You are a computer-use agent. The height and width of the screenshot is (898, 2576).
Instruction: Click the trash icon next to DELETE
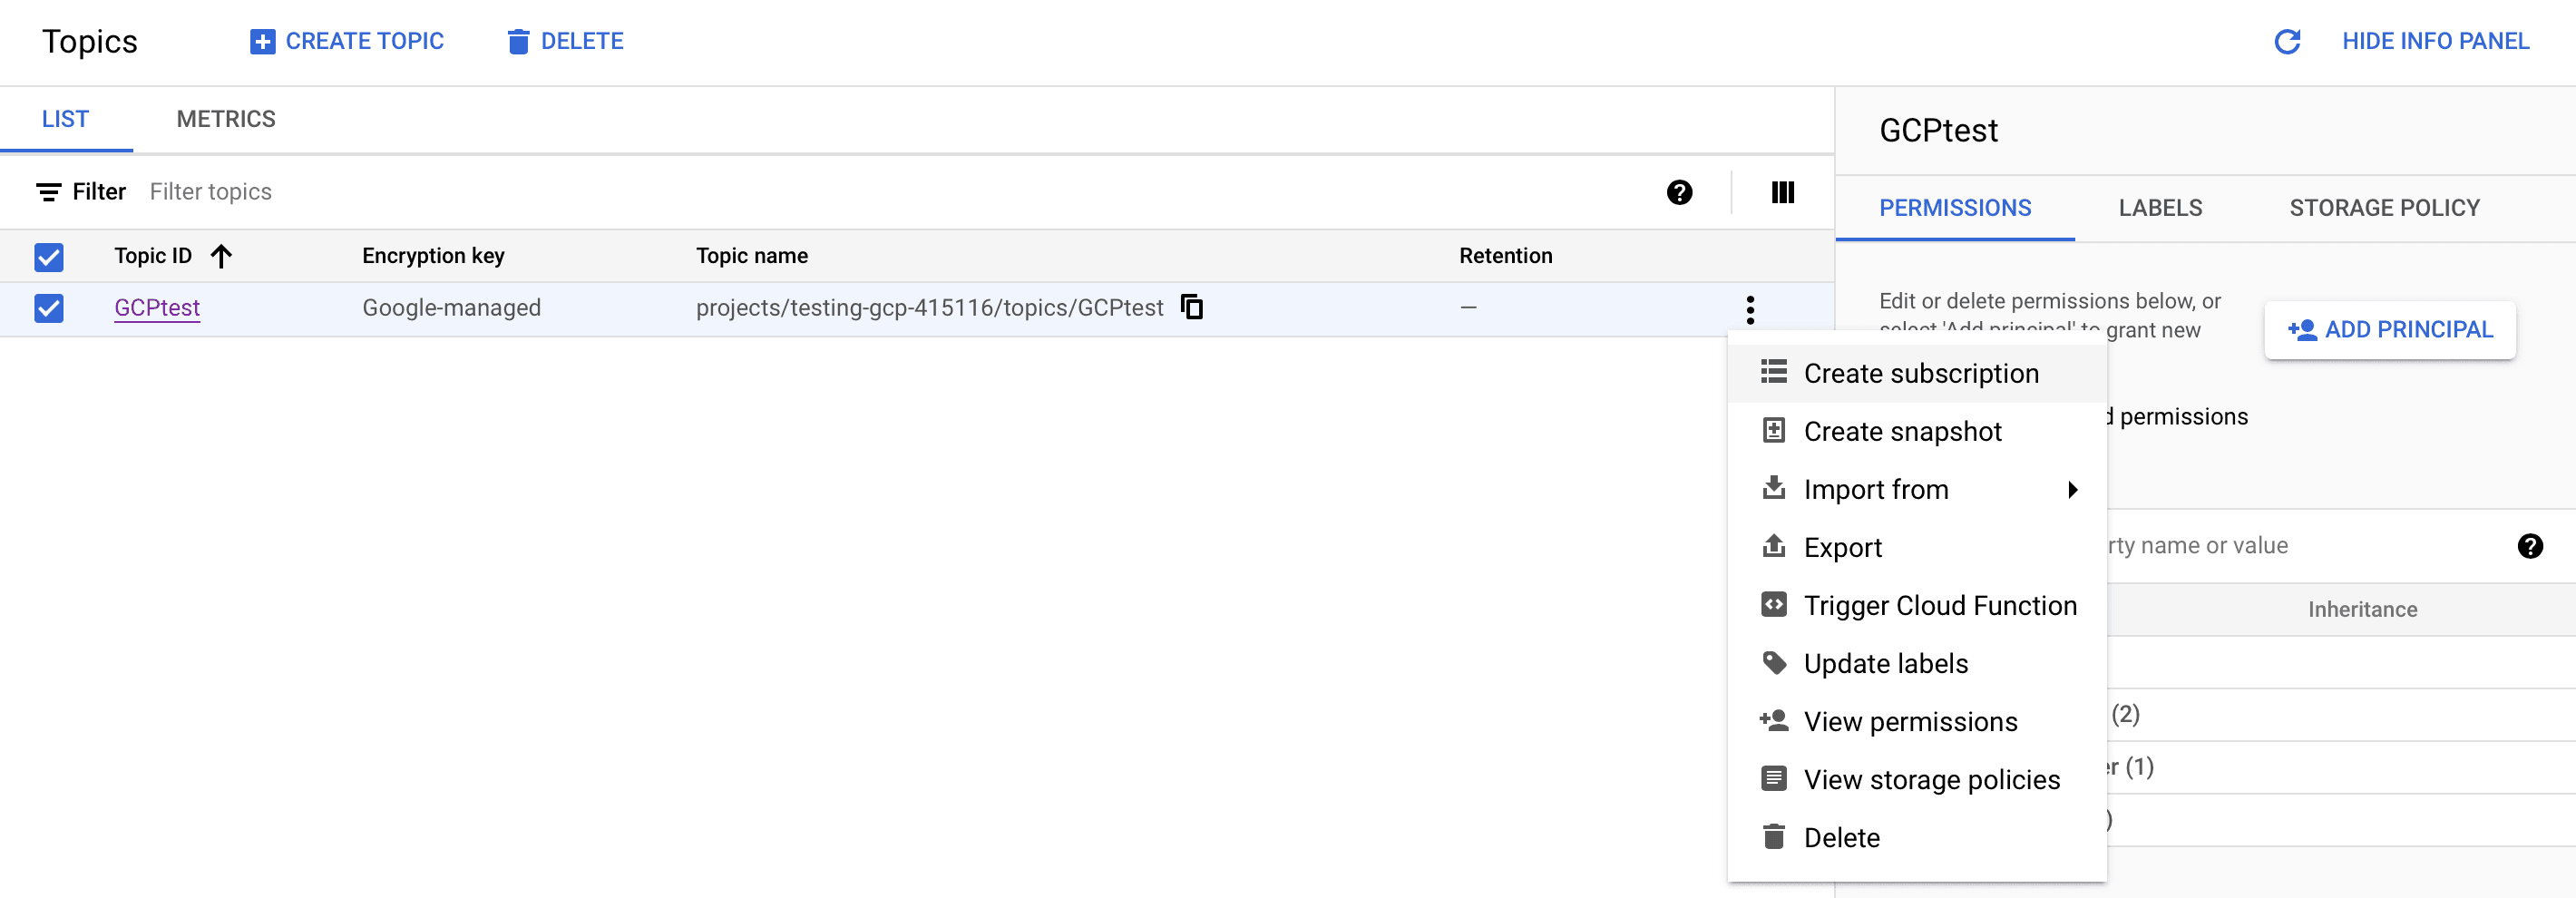click(518, 41)
